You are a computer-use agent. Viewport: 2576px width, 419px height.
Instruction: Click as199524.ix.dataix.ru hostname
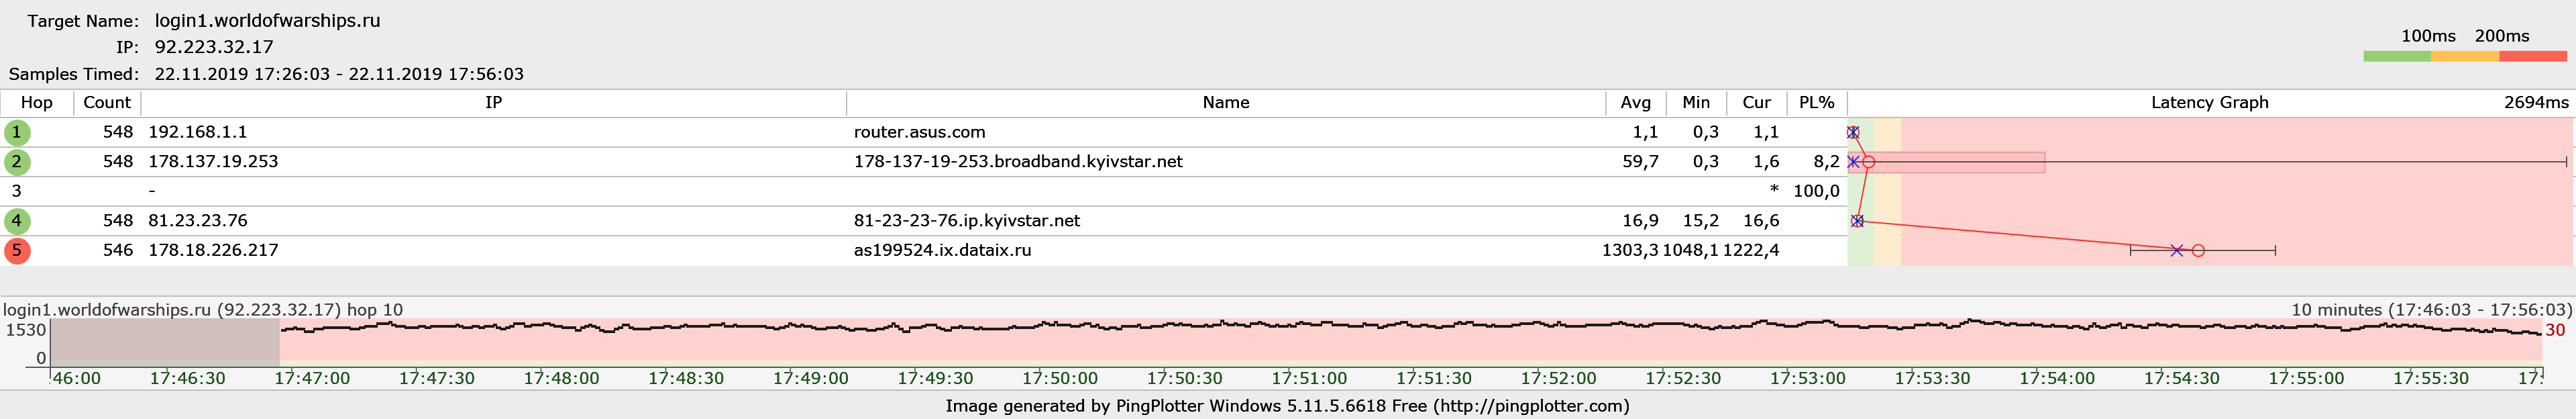coord(942,250)
